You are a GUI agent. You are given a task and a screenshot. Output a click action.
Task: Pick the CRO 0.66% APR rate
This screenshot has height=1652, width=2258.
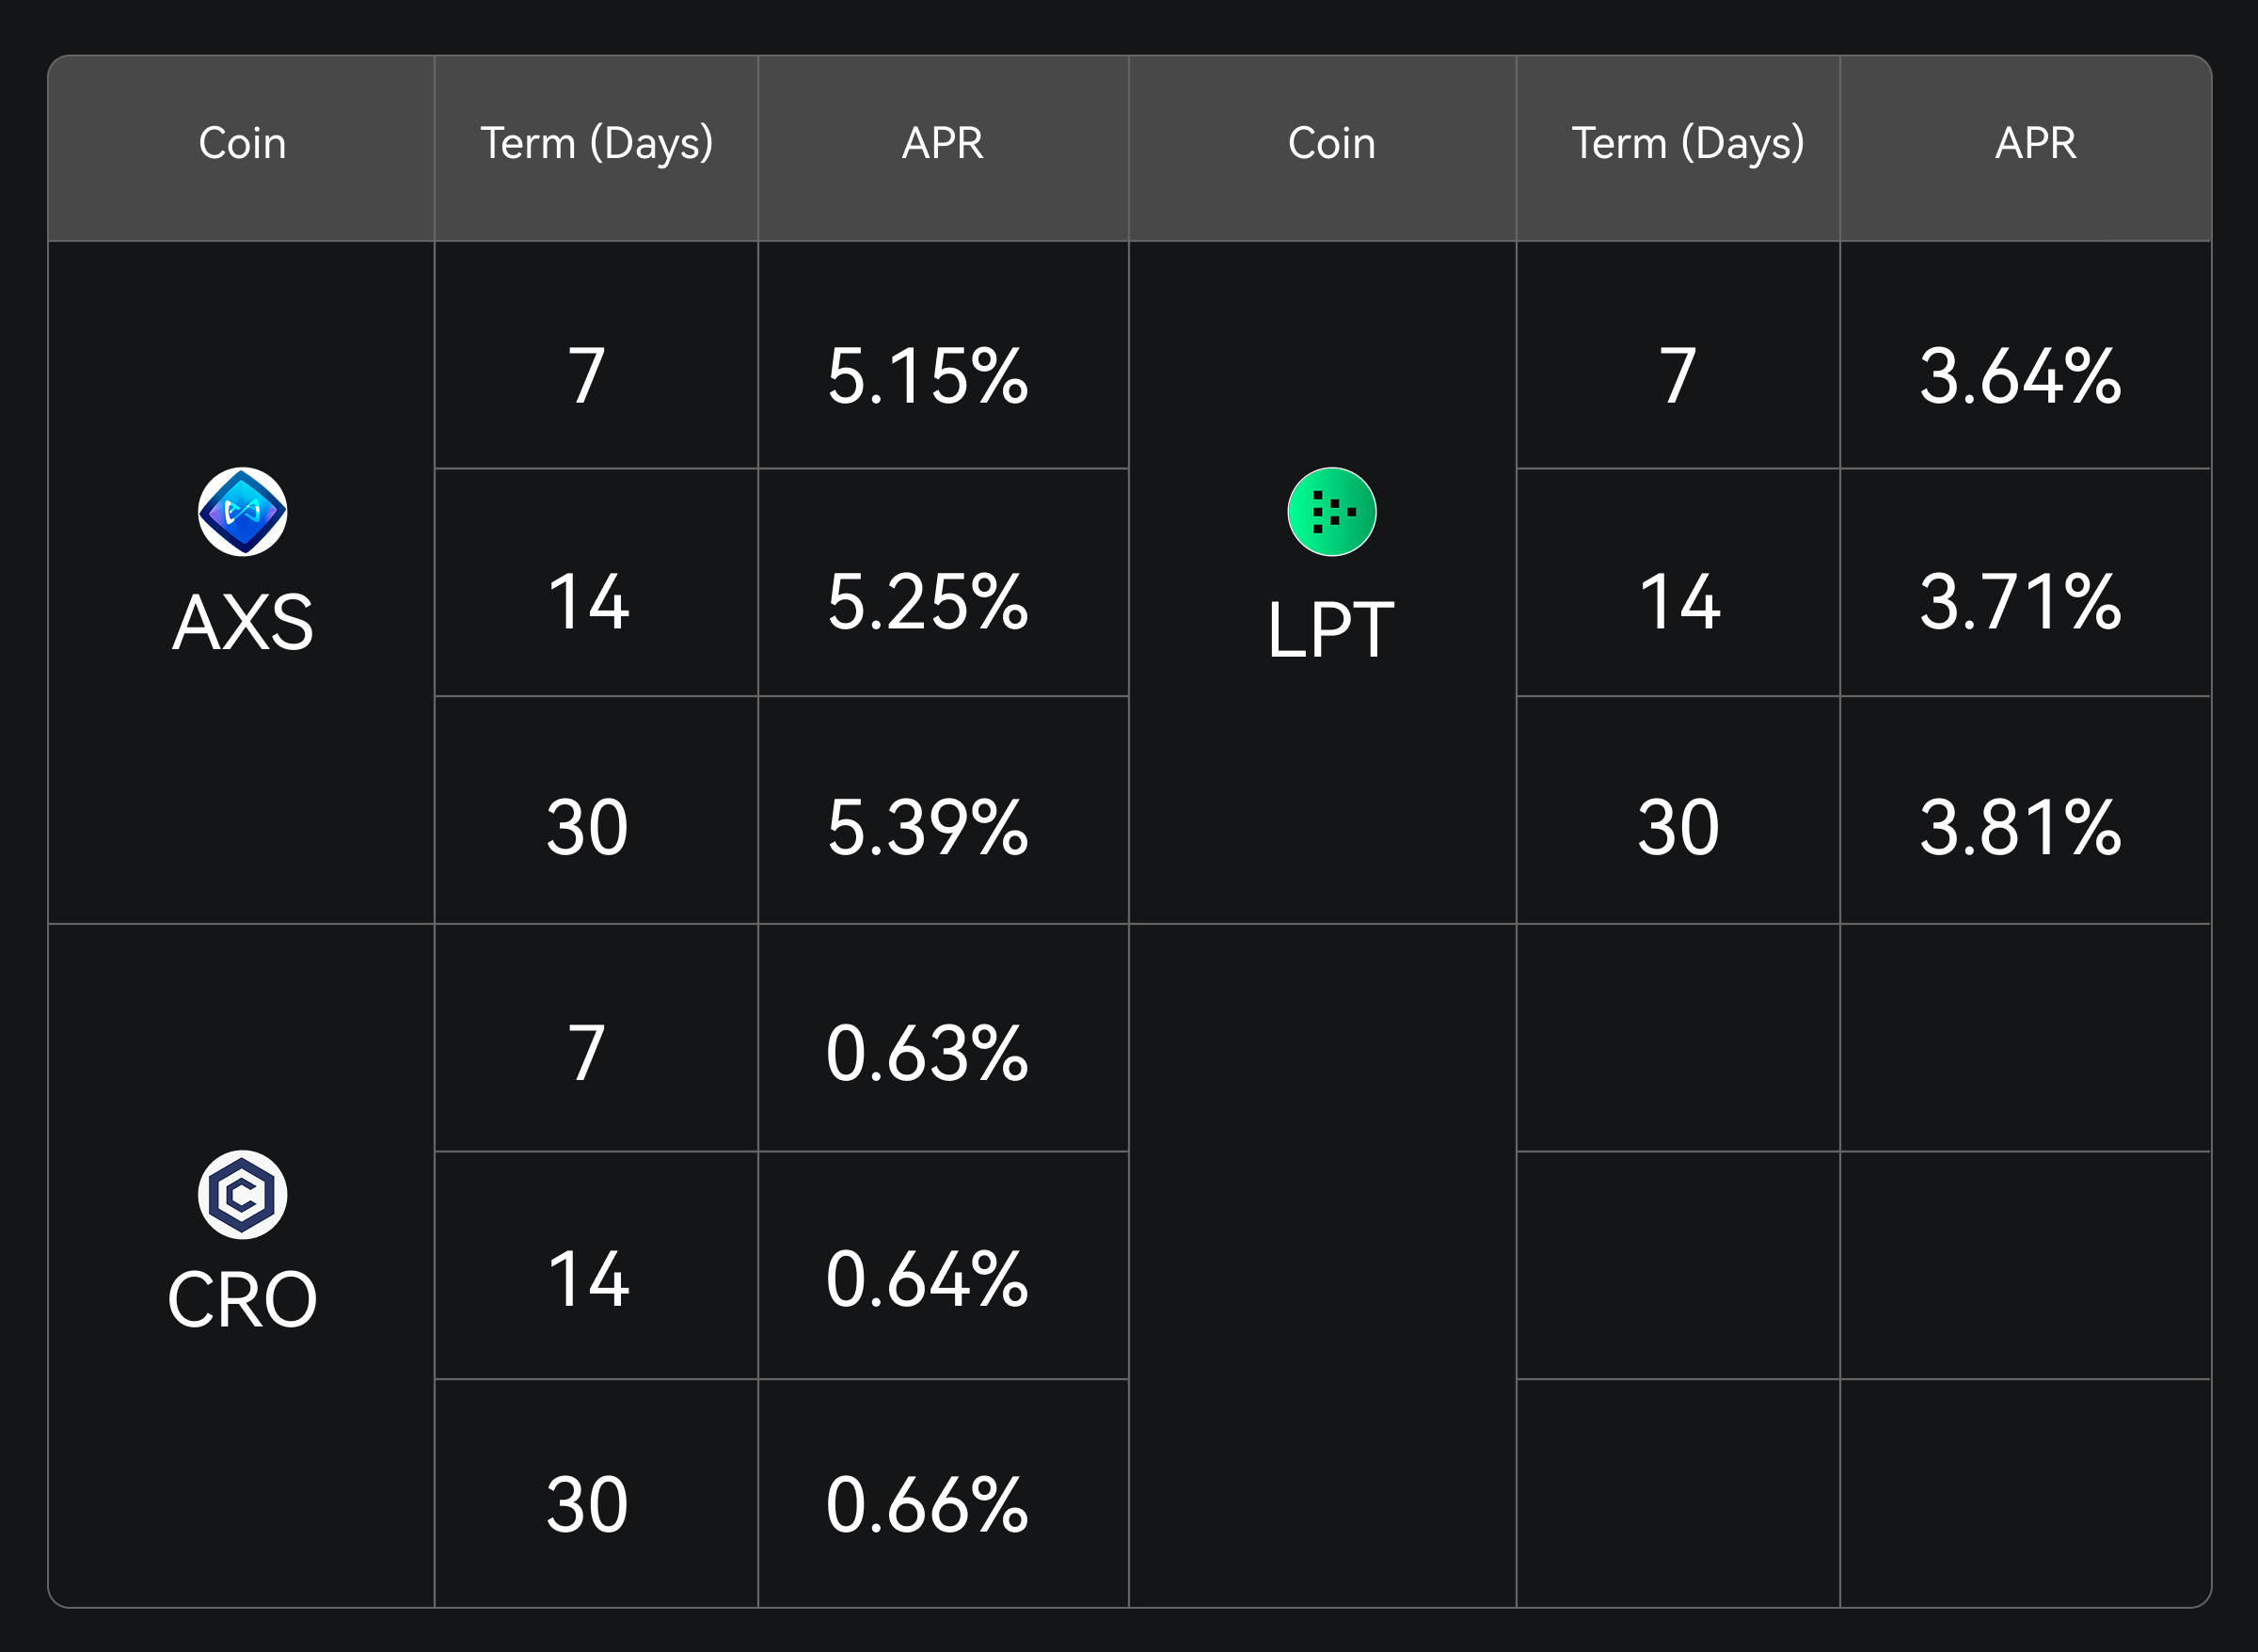point(927,1504)
